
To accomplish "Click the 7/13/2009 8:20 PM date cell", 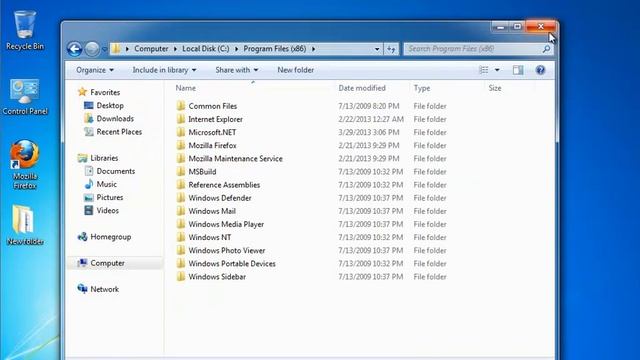I will [x=369, y=106].
